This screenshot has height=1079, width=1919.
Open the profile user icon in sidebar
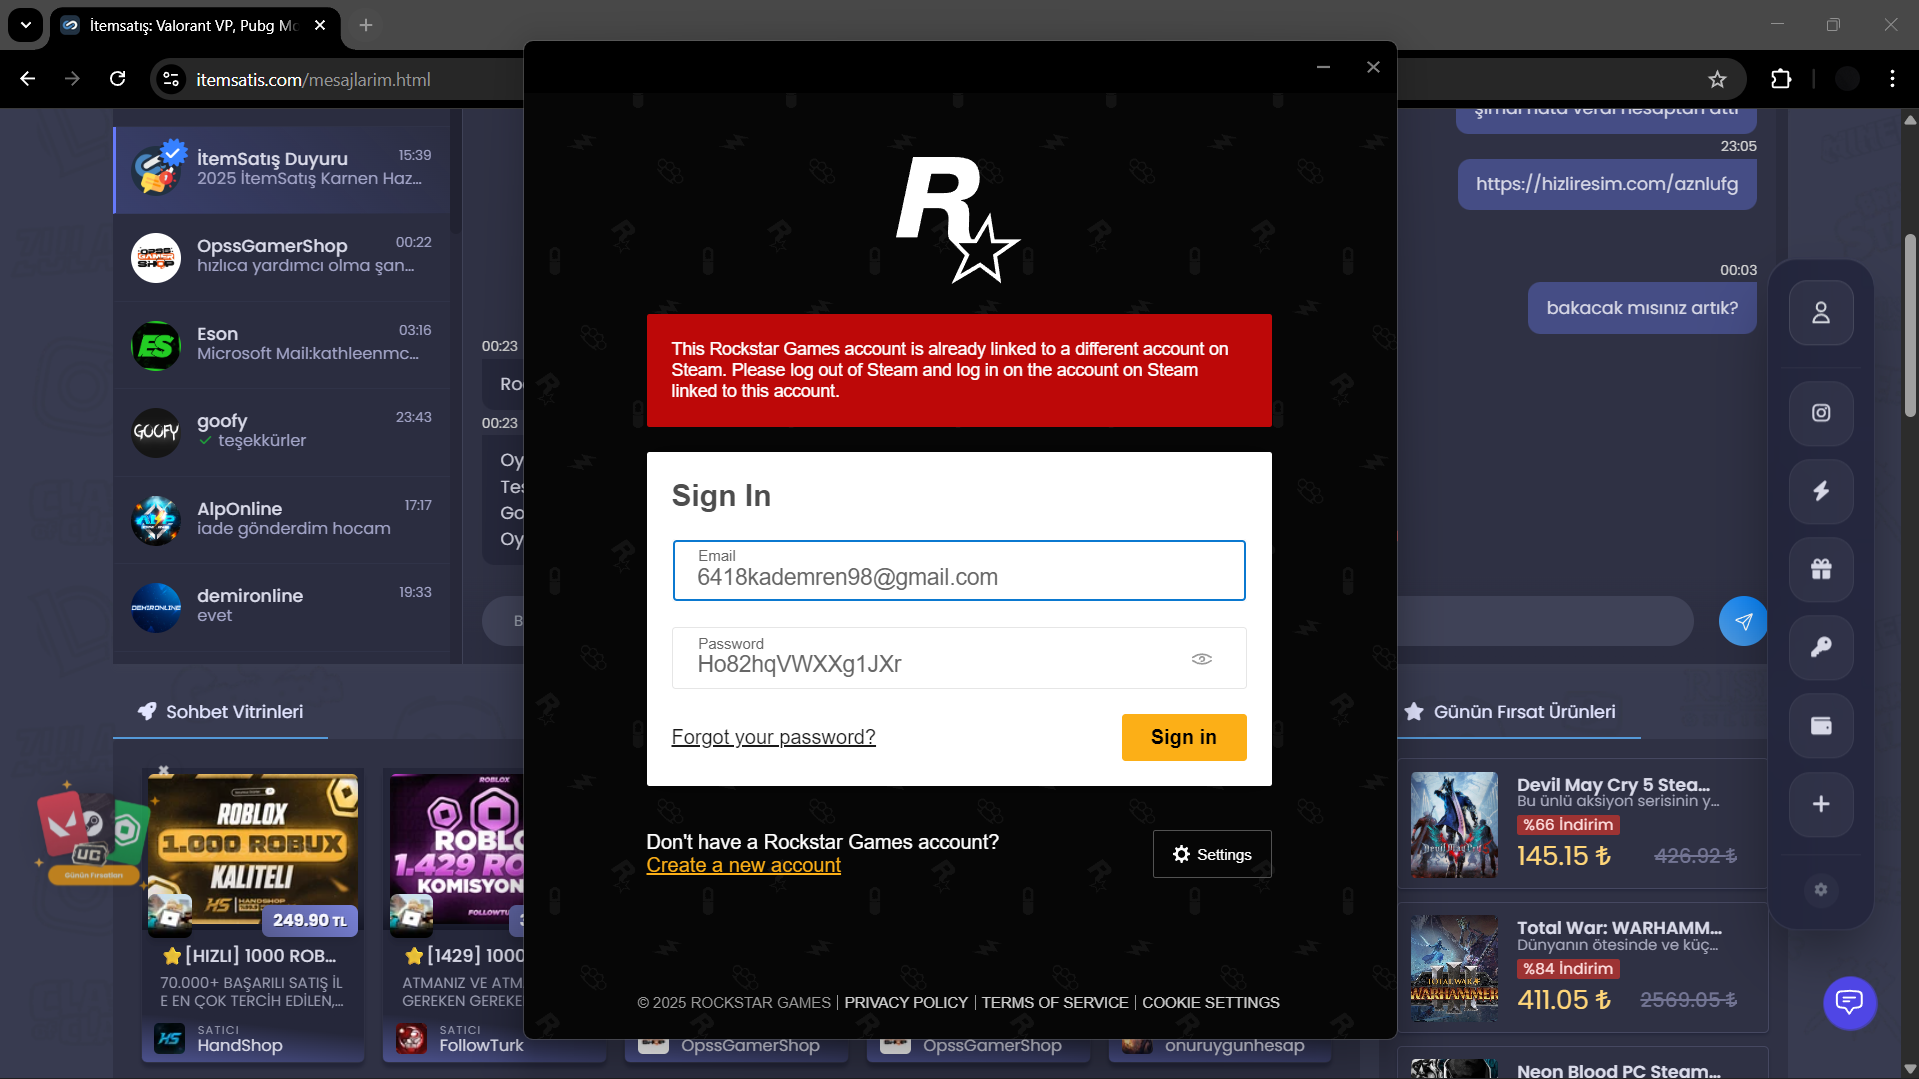click(1821, 313)
